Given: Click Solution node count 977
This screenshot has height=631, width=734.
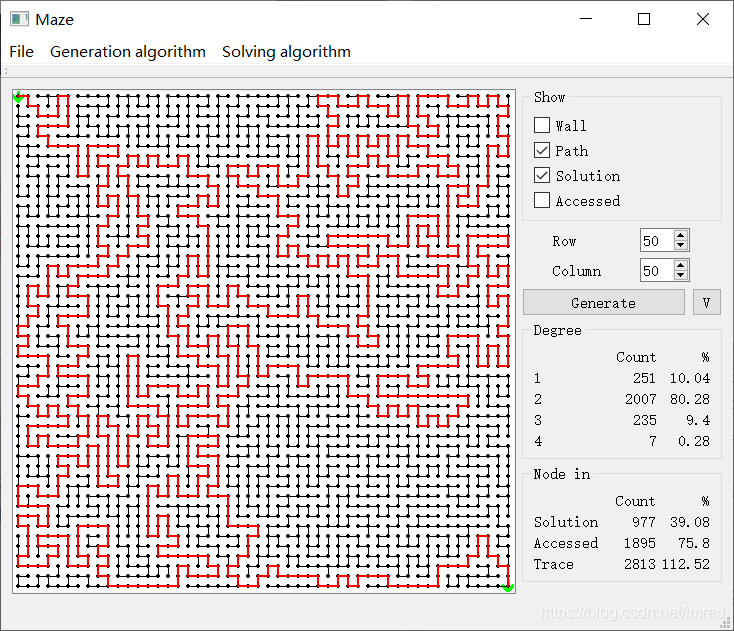Looking at the screenshot, I should (x=644, y=522).
